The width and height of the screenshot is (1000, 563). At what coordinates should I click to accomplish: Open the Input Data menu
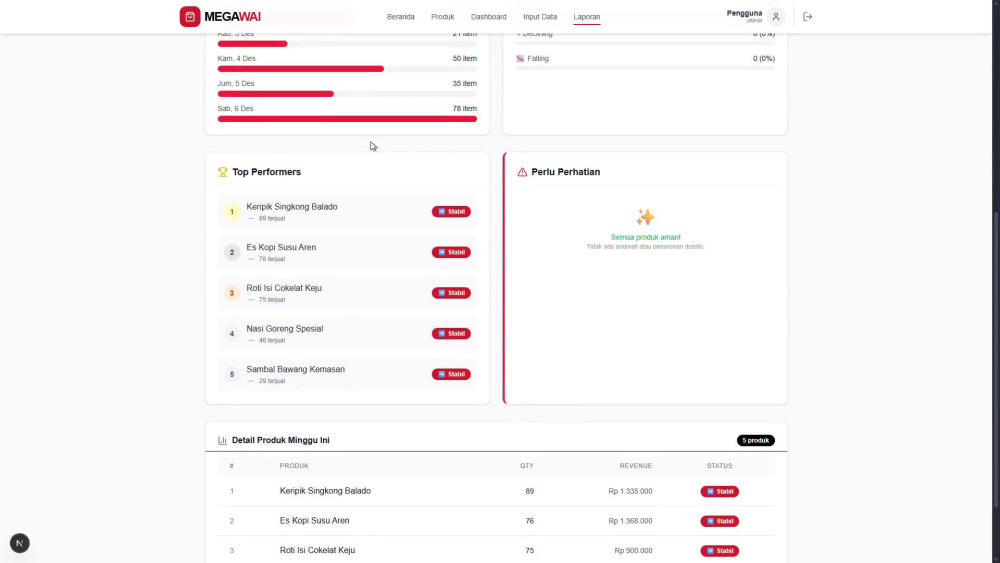[540, 17]
